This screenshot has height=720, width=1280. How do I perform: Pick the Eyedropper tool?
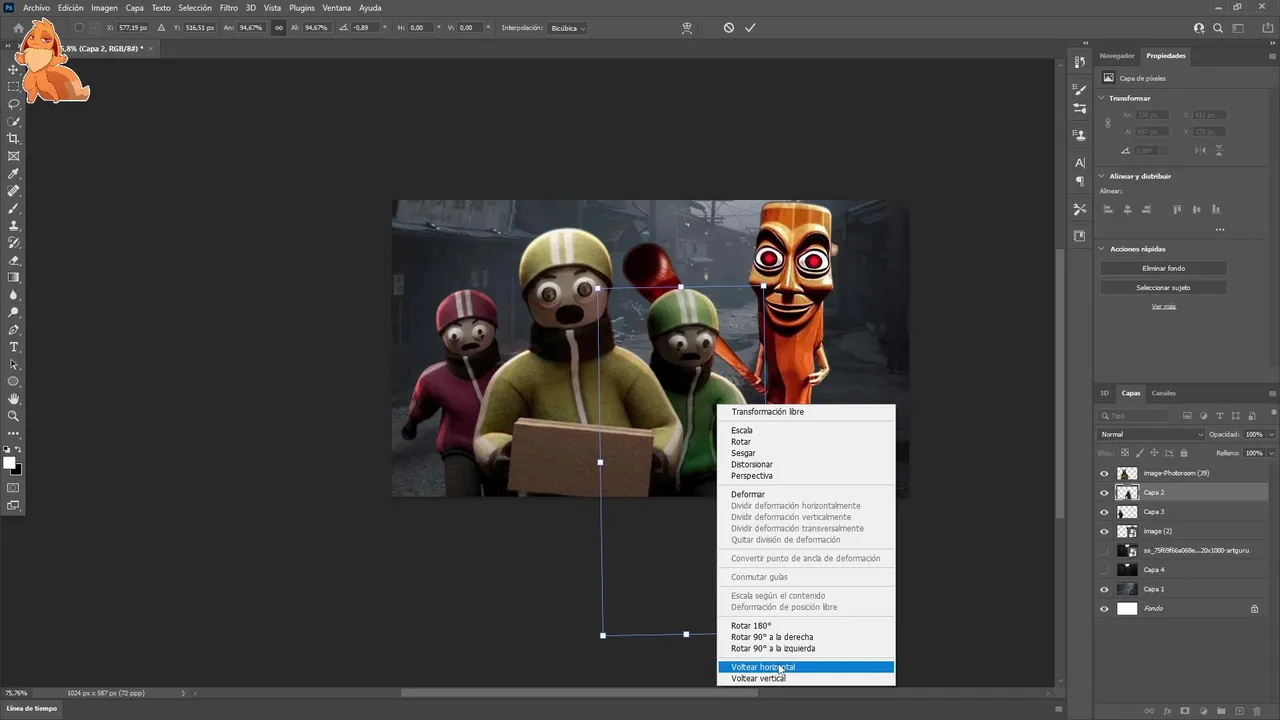[x=14, y=173]
